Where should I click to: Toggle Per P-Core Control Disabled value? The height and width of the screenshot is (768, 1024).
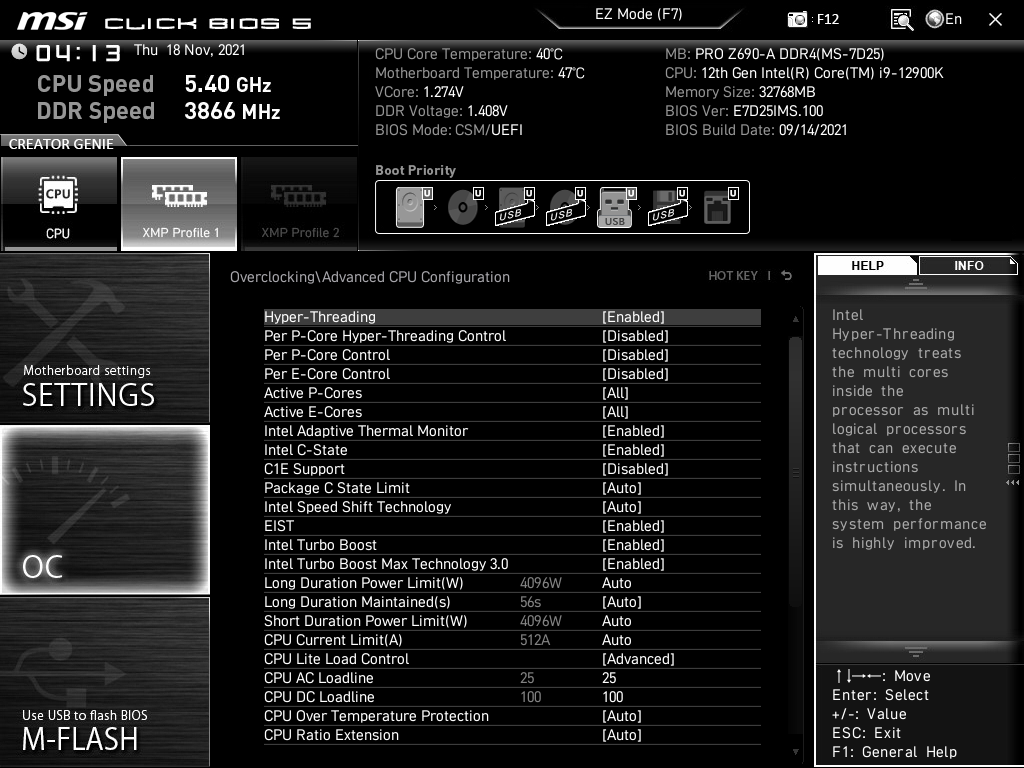click(x=635, y=355)
